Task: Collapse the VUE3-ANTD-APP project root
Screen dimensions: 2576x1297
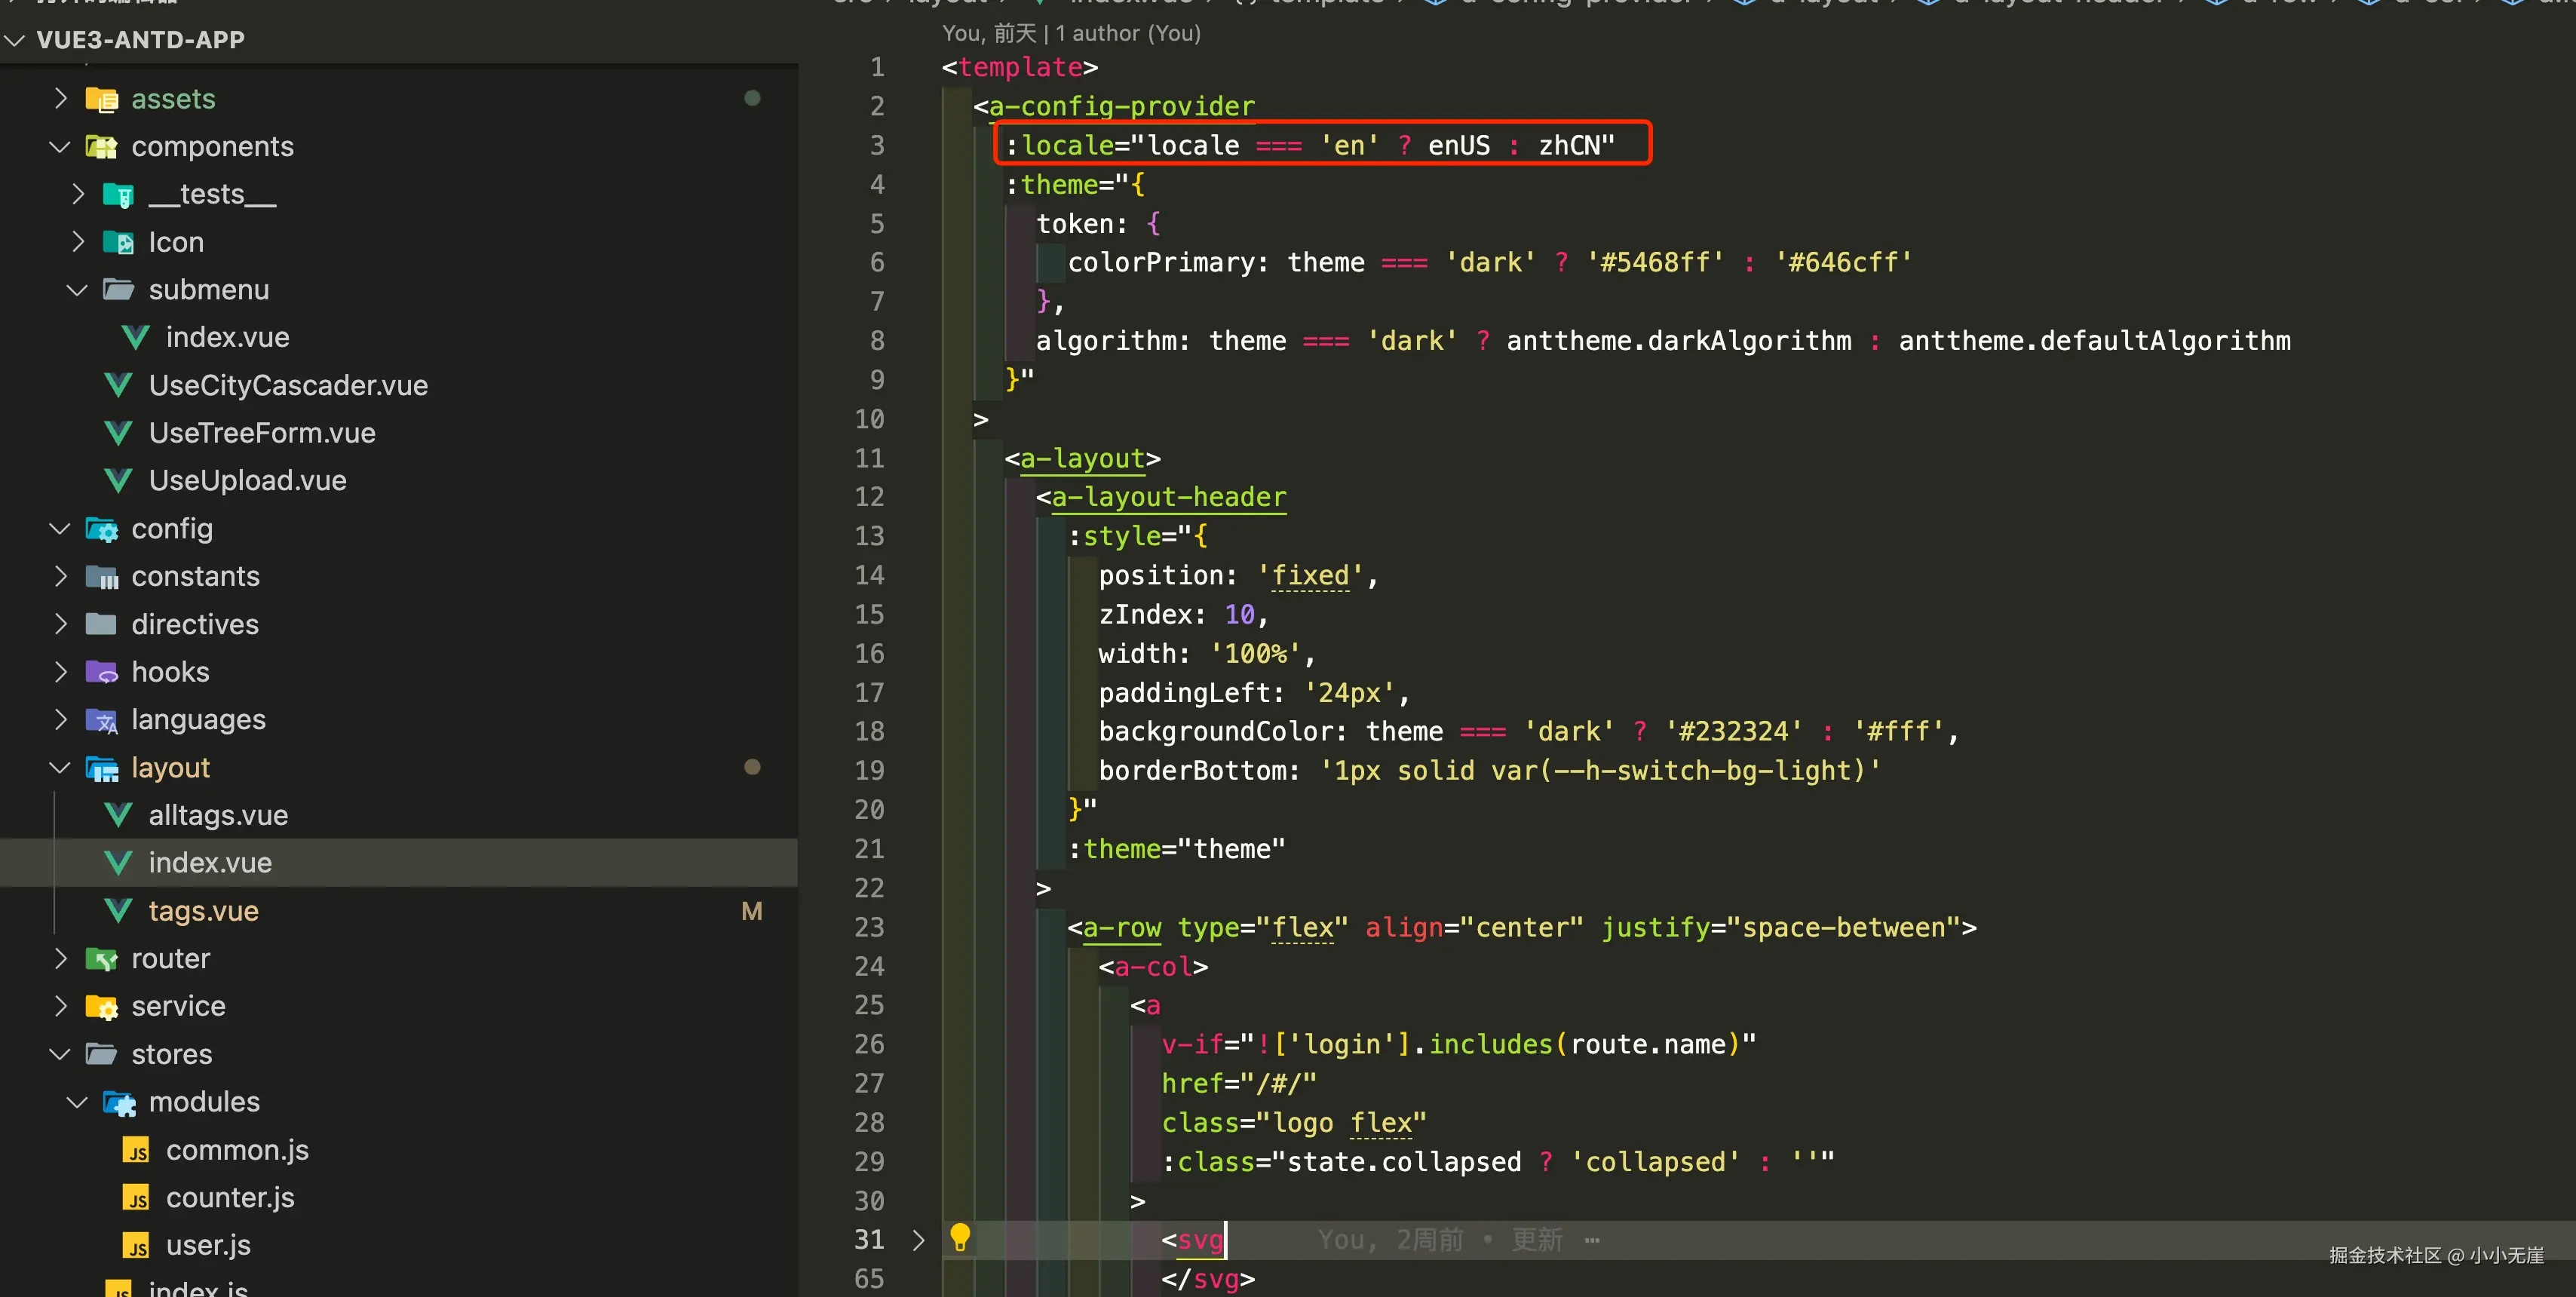Action: point(15,40)
